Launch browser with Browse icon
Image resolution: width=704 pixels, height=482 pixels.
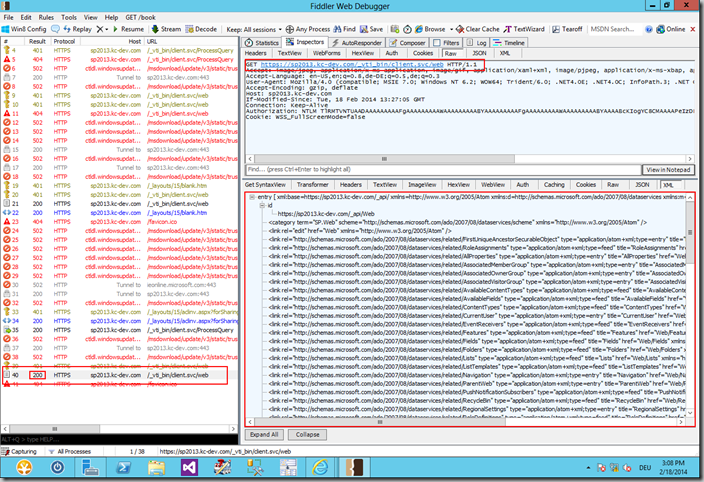pyautogui.click(x=430, y=29)
